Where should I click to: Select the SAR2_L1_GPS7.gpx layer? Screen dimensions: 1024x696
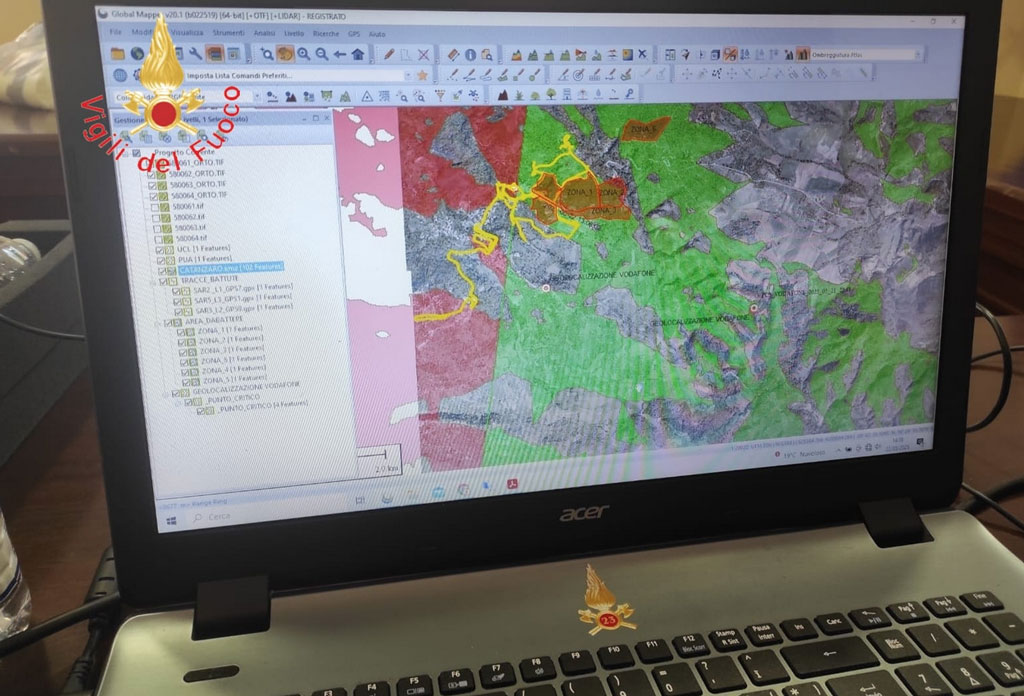pos(242,288)
